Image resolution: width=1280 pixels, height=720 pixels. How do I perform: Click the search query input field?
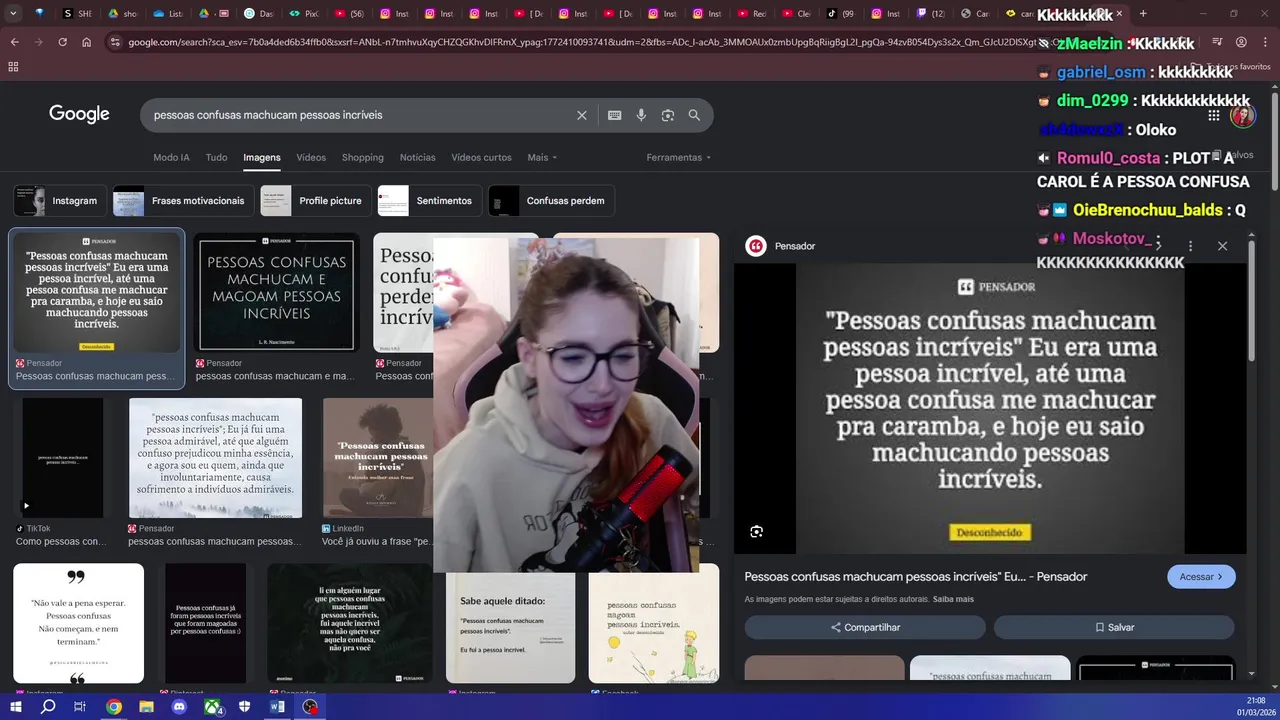360,115
